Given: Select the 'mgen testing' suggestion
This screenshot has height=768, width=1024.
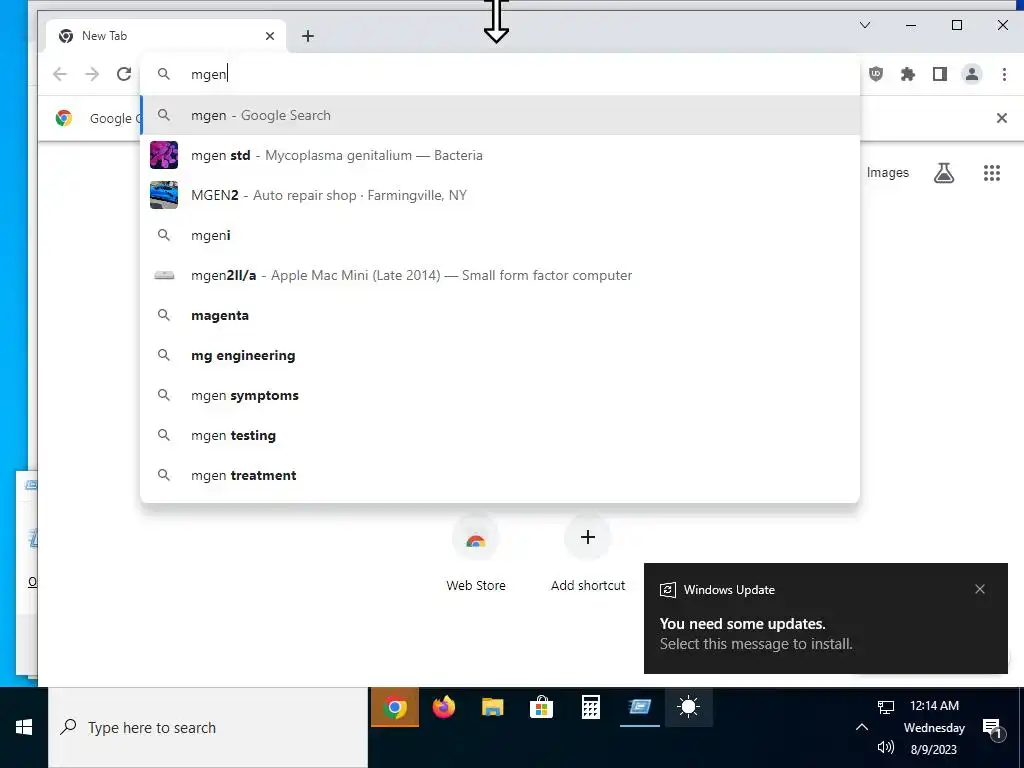Looking at the screenshot, I should [500, 436].
